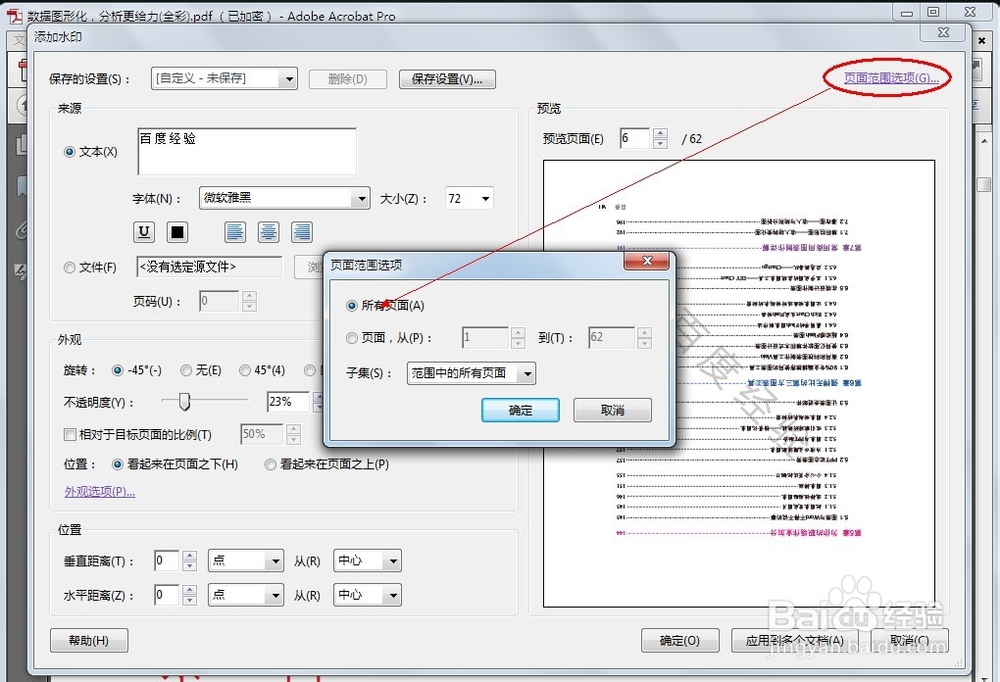
Task: Select 所有页面(A) radio button
Action: [351, 306]
